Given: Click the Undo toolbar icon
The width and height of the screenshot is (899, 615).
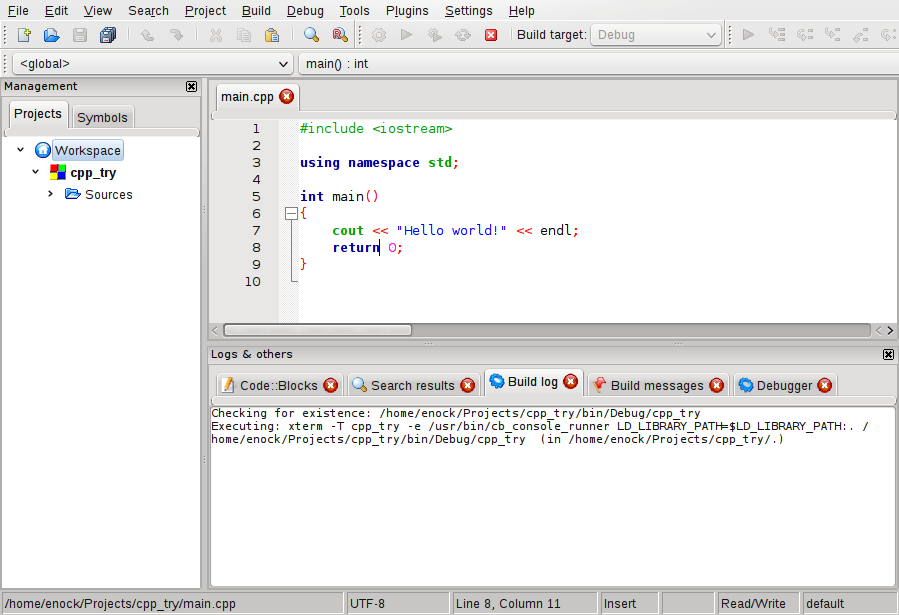Looking at the screenshot, I should [146, 34].
